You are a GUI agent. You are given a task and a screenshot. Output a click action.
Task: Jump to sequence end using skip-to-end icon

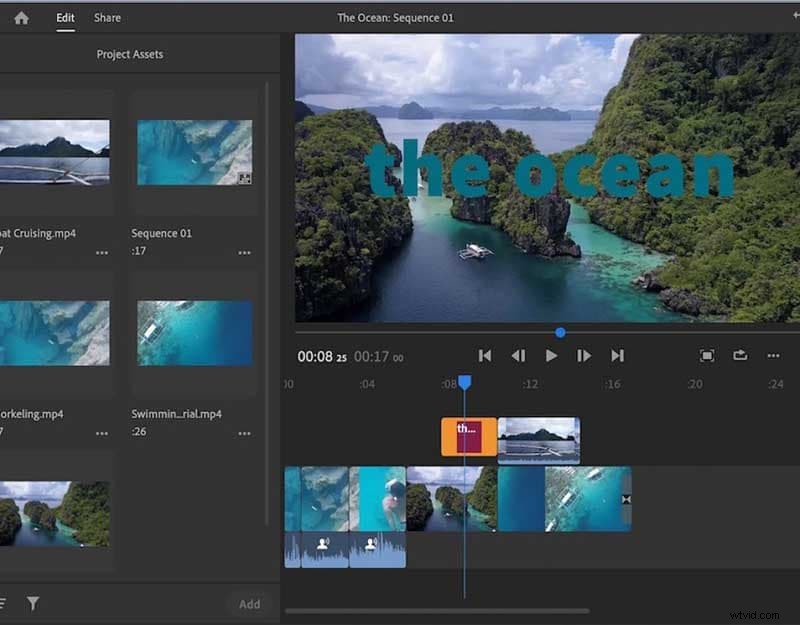pos(618,355)
